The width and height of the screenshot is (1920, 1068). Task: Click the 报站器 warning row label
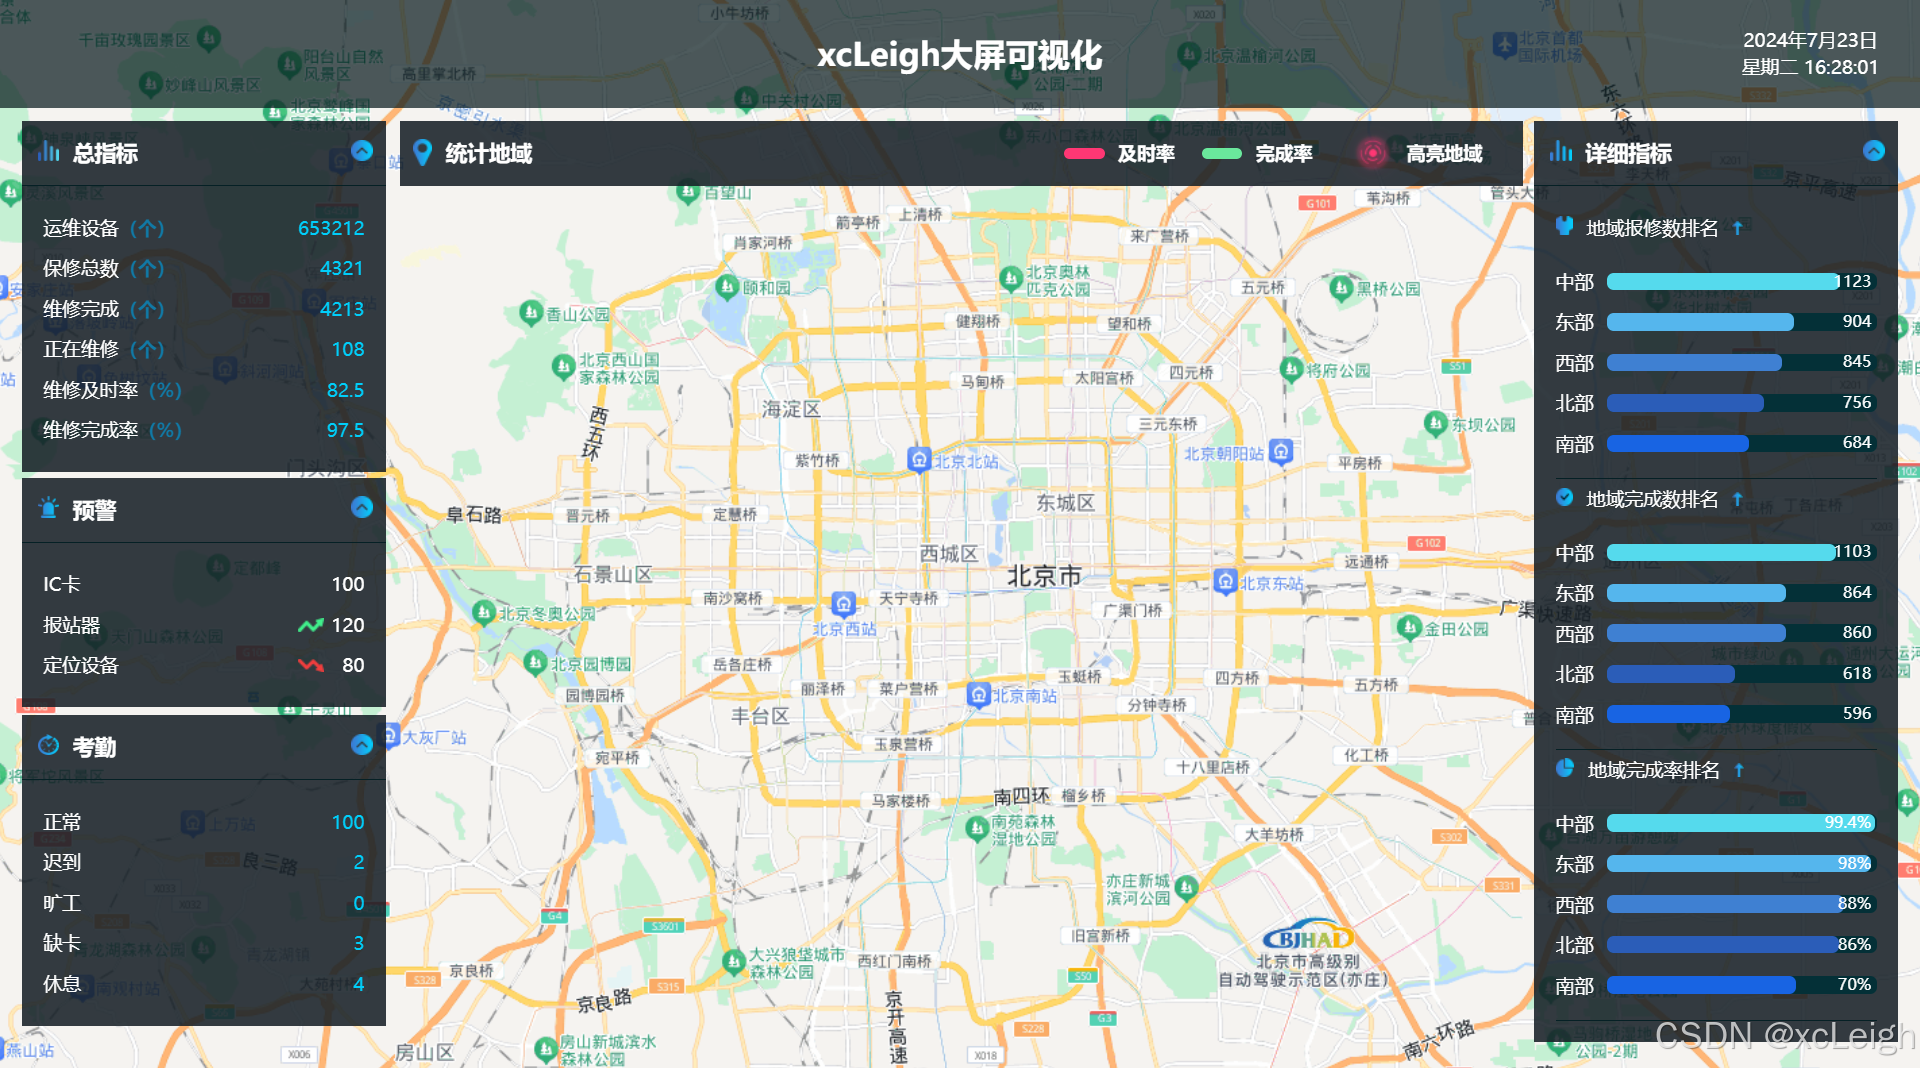[x=71, y=625]
